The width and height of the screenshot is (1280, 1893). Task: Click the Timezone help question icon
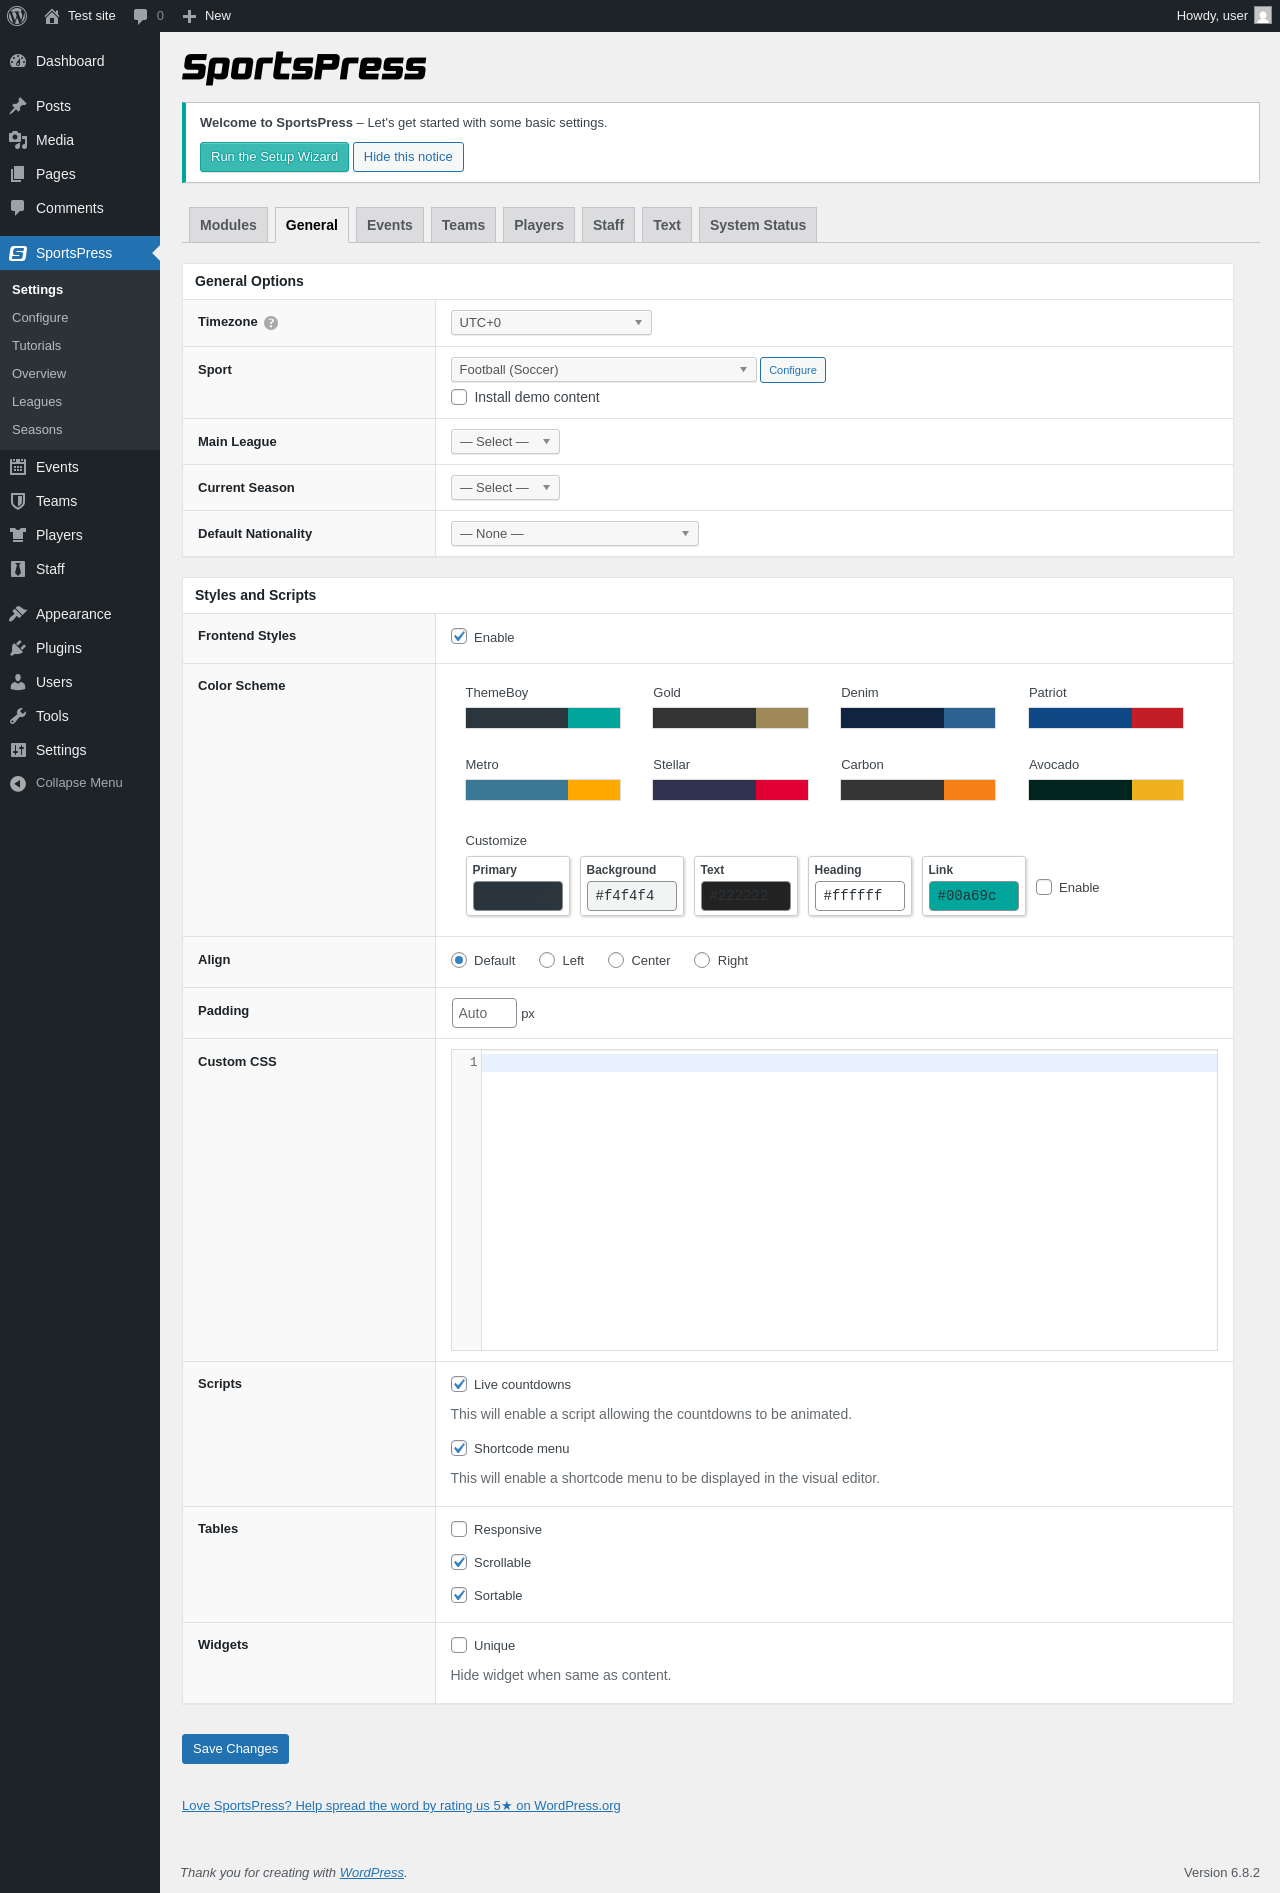(x=271, y=323)
